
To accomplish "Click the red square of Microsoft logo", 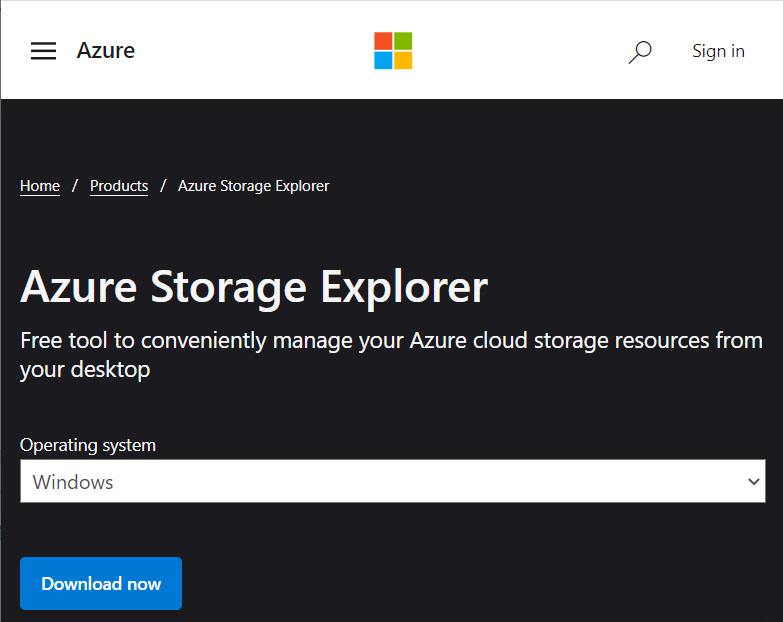I will coord(383,41).
